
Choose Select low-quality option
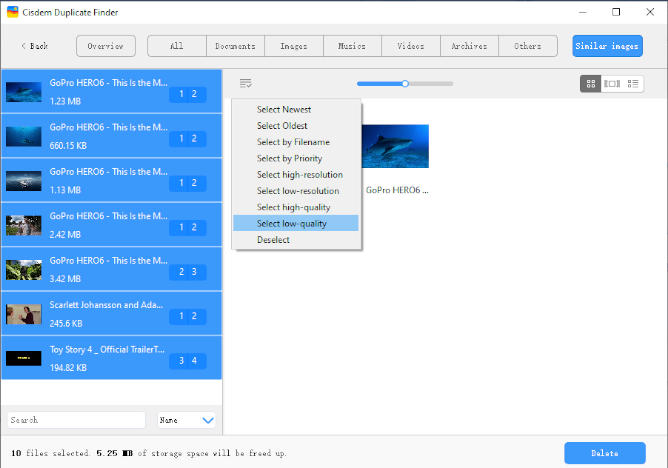pyautogui.click(x=296, y=223)
